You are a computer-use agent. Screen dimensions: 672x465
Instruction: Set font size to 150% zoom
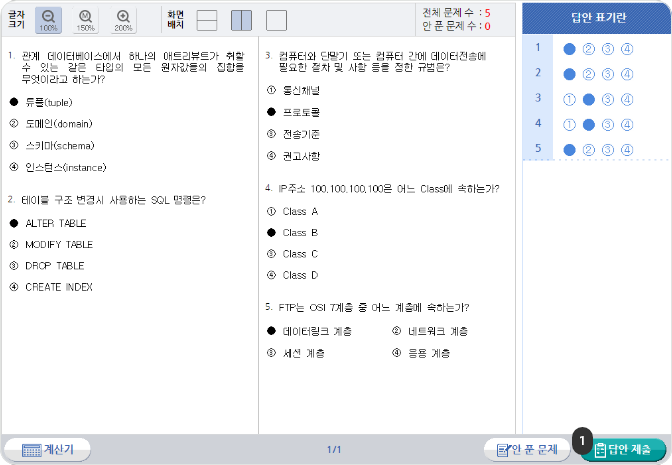[x=86, y=19]
